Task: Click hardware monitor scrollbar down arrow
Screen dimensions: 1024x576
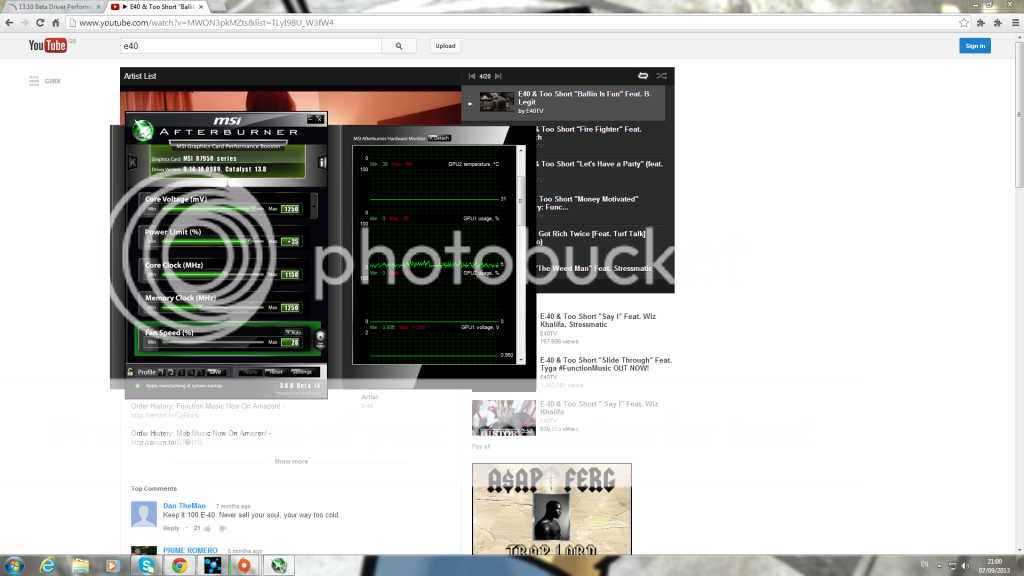Action: point(520,360)
